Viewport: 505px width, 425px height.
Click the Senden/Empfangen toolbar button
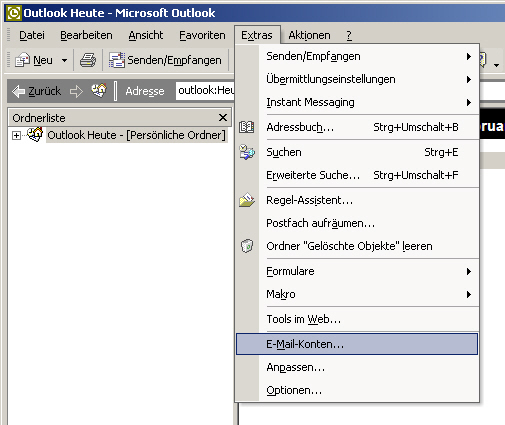(165, 60)
